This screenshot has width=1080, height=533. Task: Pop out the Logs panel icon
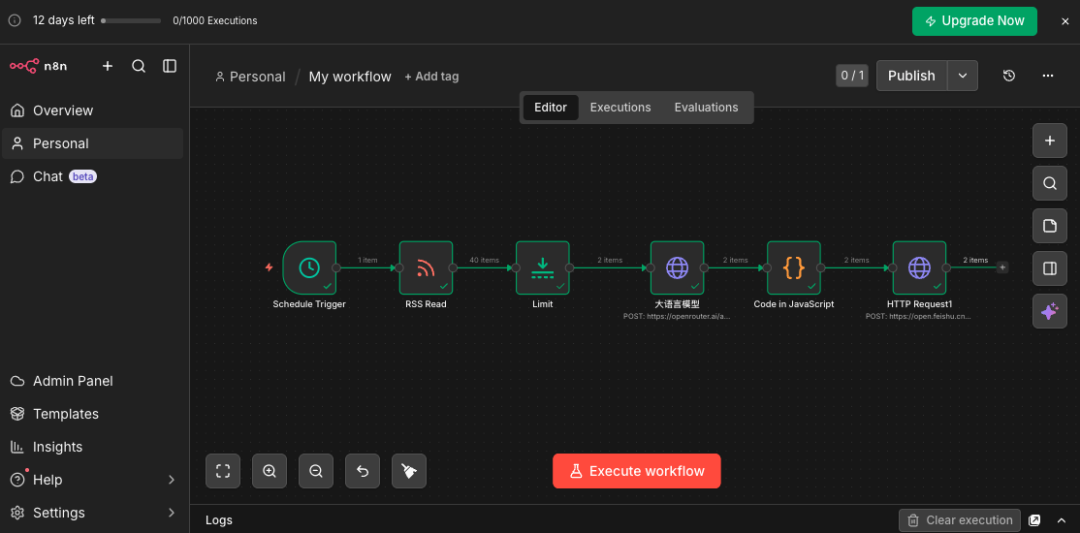click(1034, 520)
